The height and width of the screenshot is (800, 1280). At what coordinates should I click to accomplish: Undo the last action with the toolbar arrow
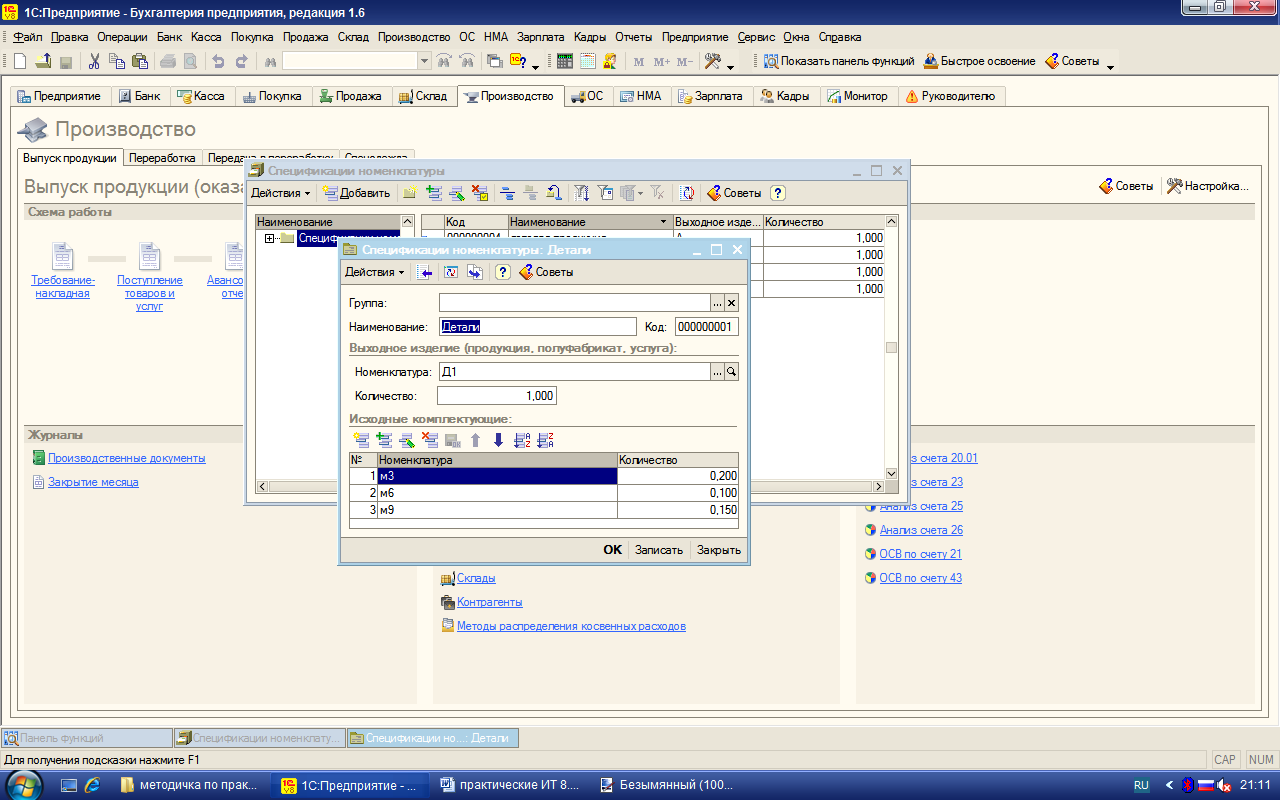pyautogui.click(x=218, y=61)
